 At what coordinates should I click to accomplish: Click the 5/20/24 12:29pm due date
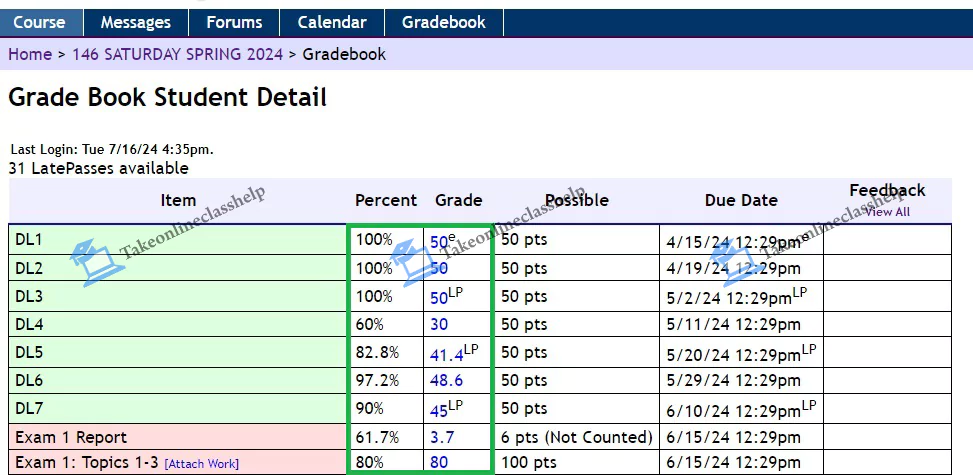(x=733, y=355)
